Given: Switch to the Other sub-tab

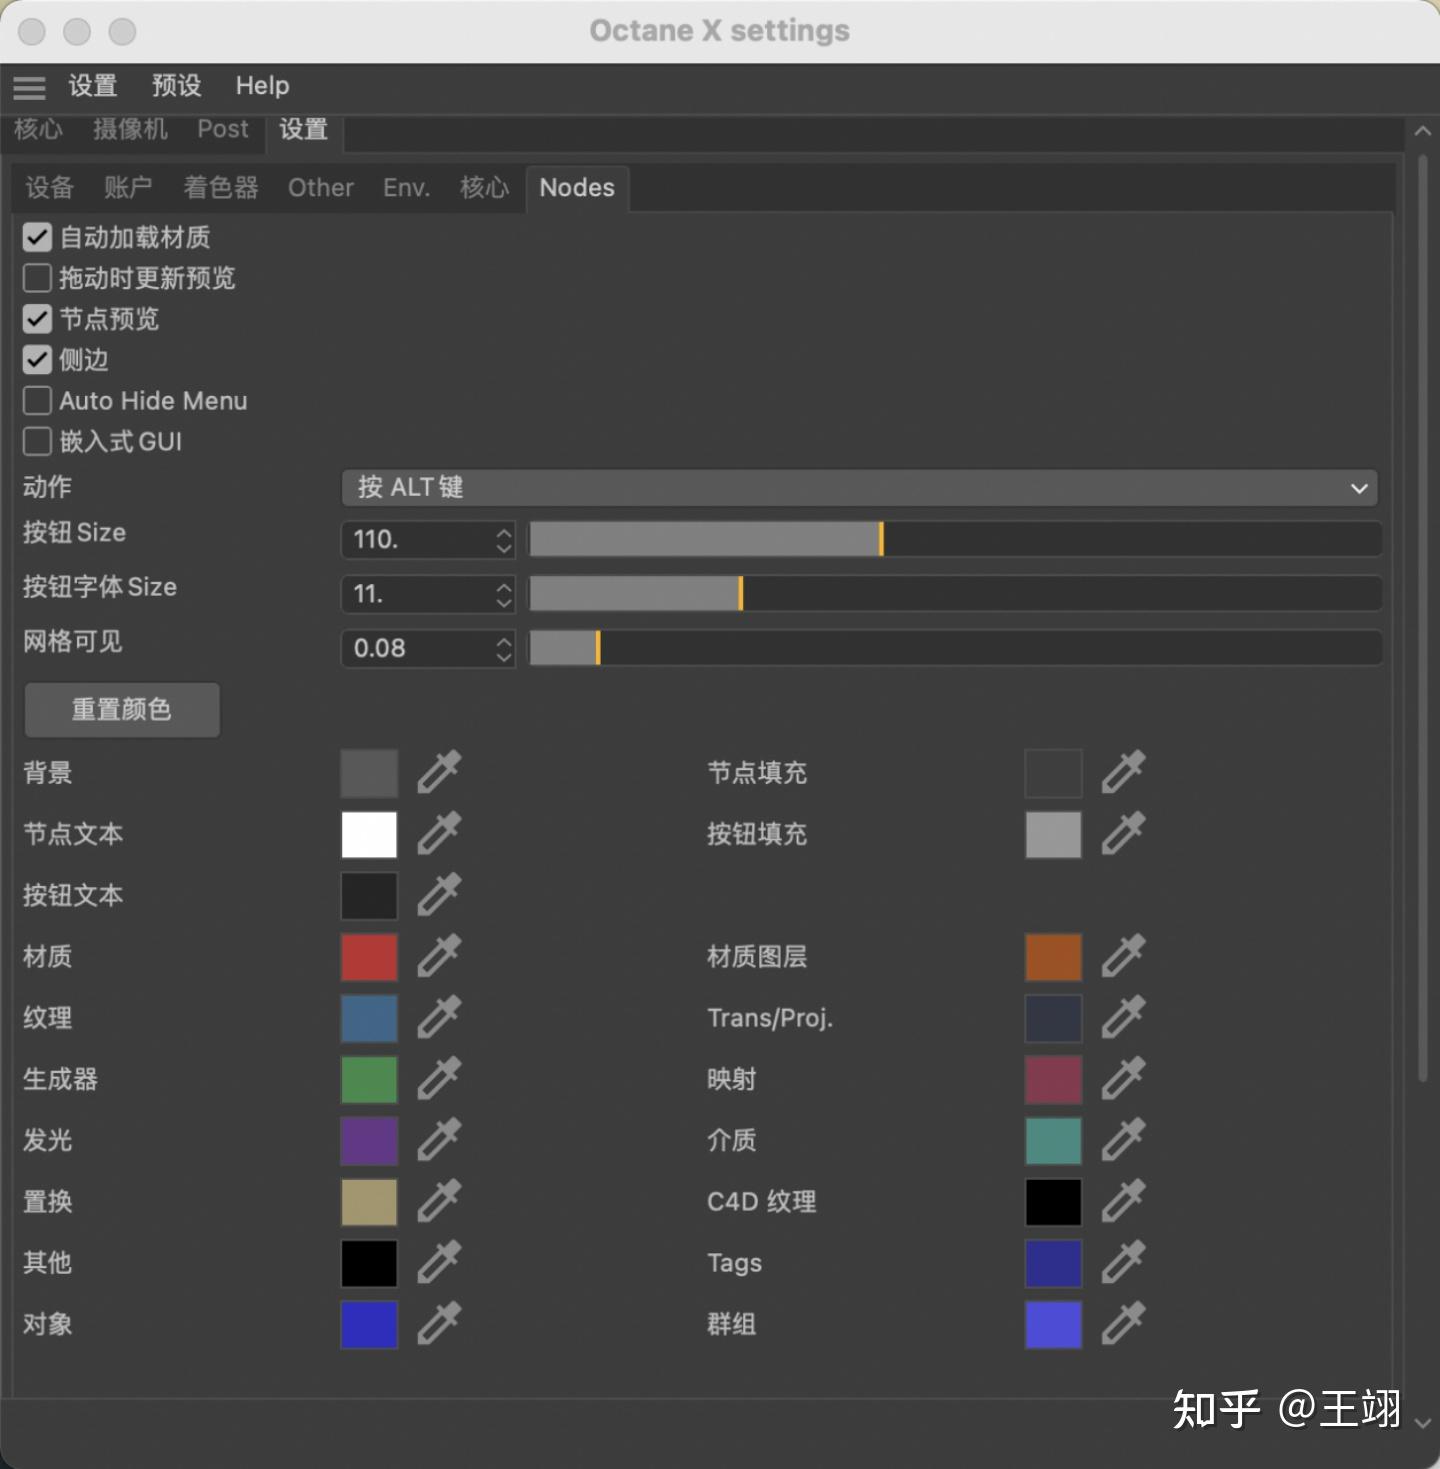Looking at the screenshot, I should tap(321, 188).
